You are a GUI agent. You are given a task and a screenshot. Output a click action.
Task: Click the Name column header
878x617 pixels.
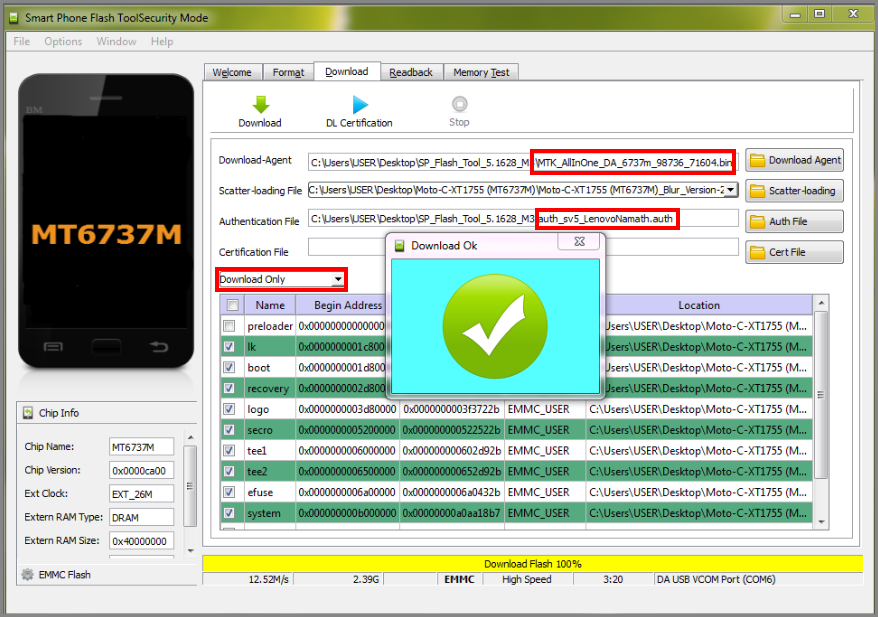pos(270,305)
